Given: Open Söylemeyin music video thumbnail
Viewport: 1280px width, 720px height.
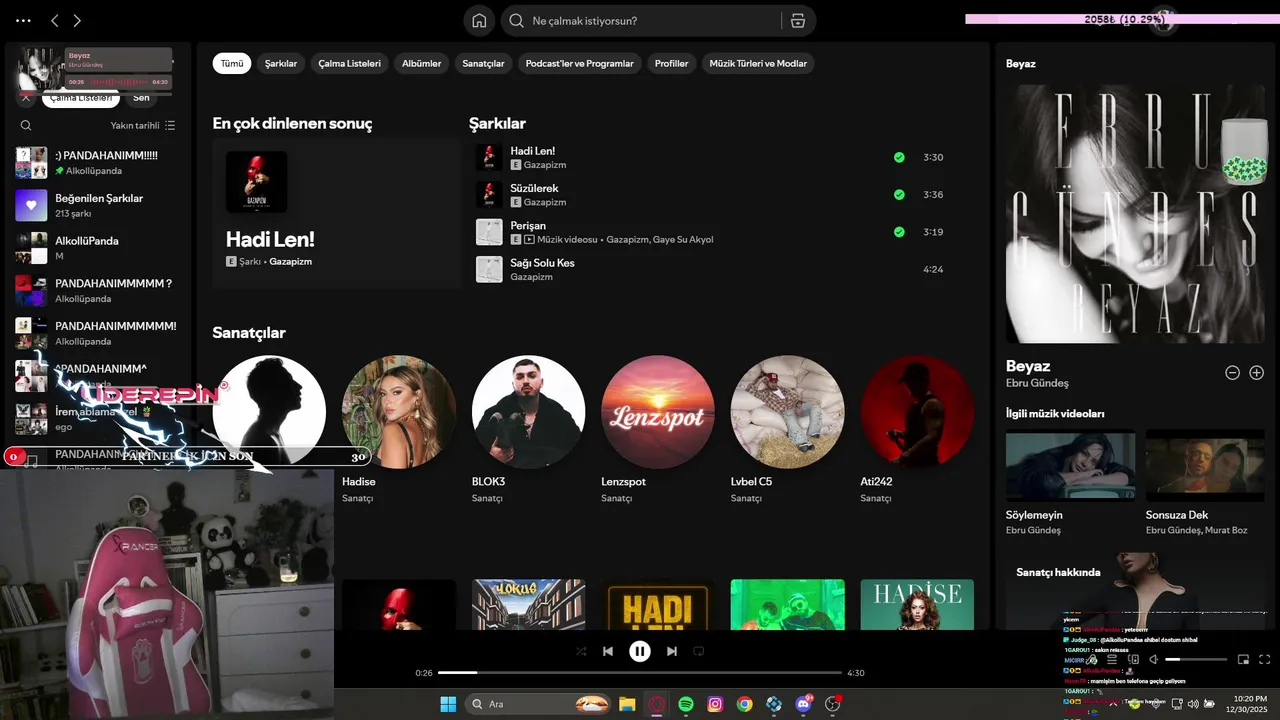Looking at the screenshot, I should [x=1070, y=465].
